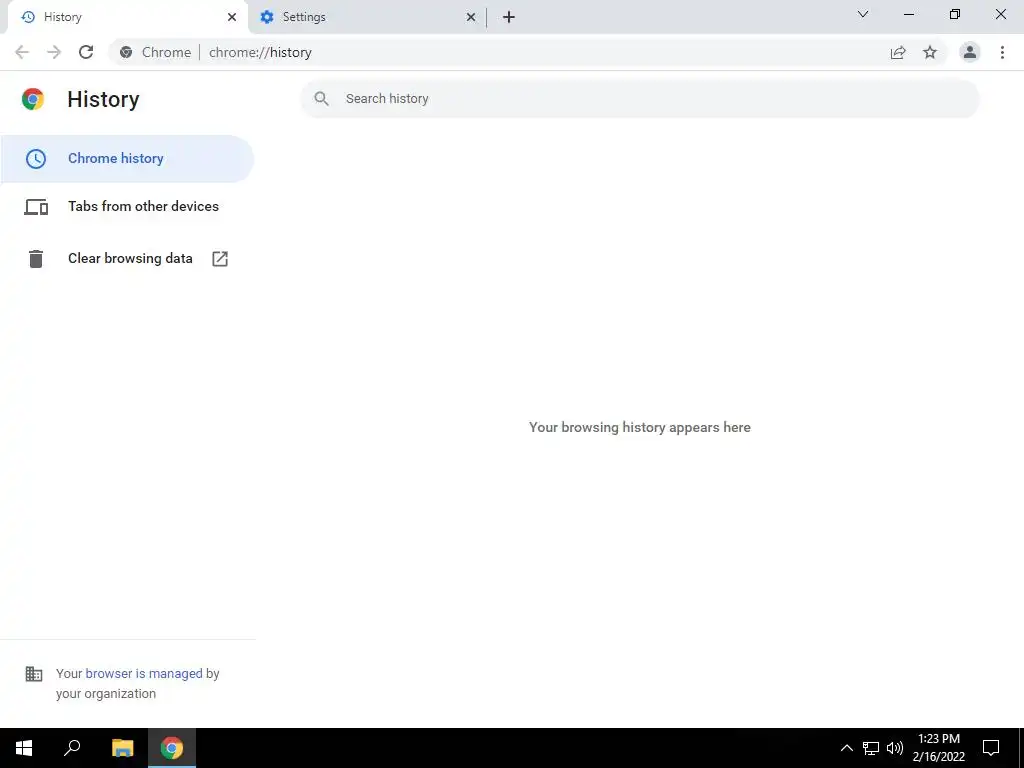Select the History tab
1024x768 pixels.
[128, 17]
